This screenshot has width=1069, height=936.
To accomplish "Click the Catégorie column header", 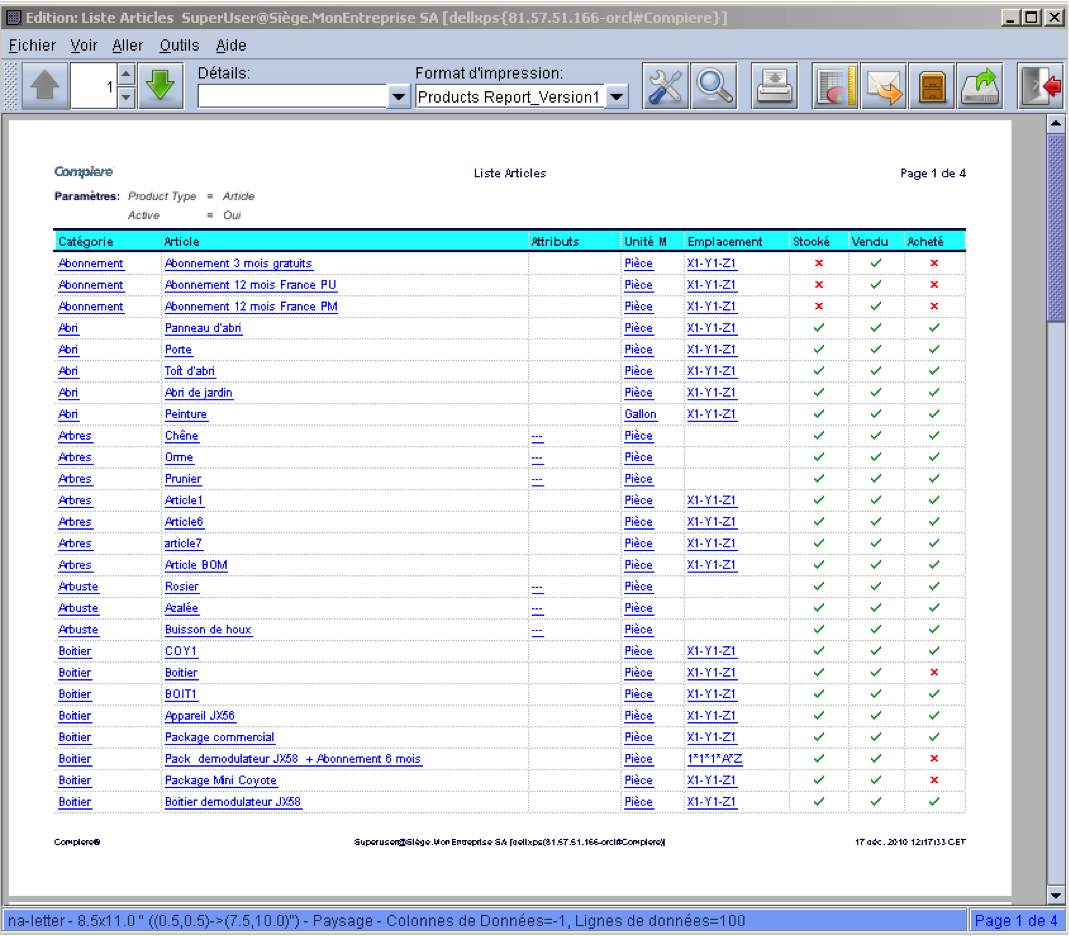I will 86,242.
